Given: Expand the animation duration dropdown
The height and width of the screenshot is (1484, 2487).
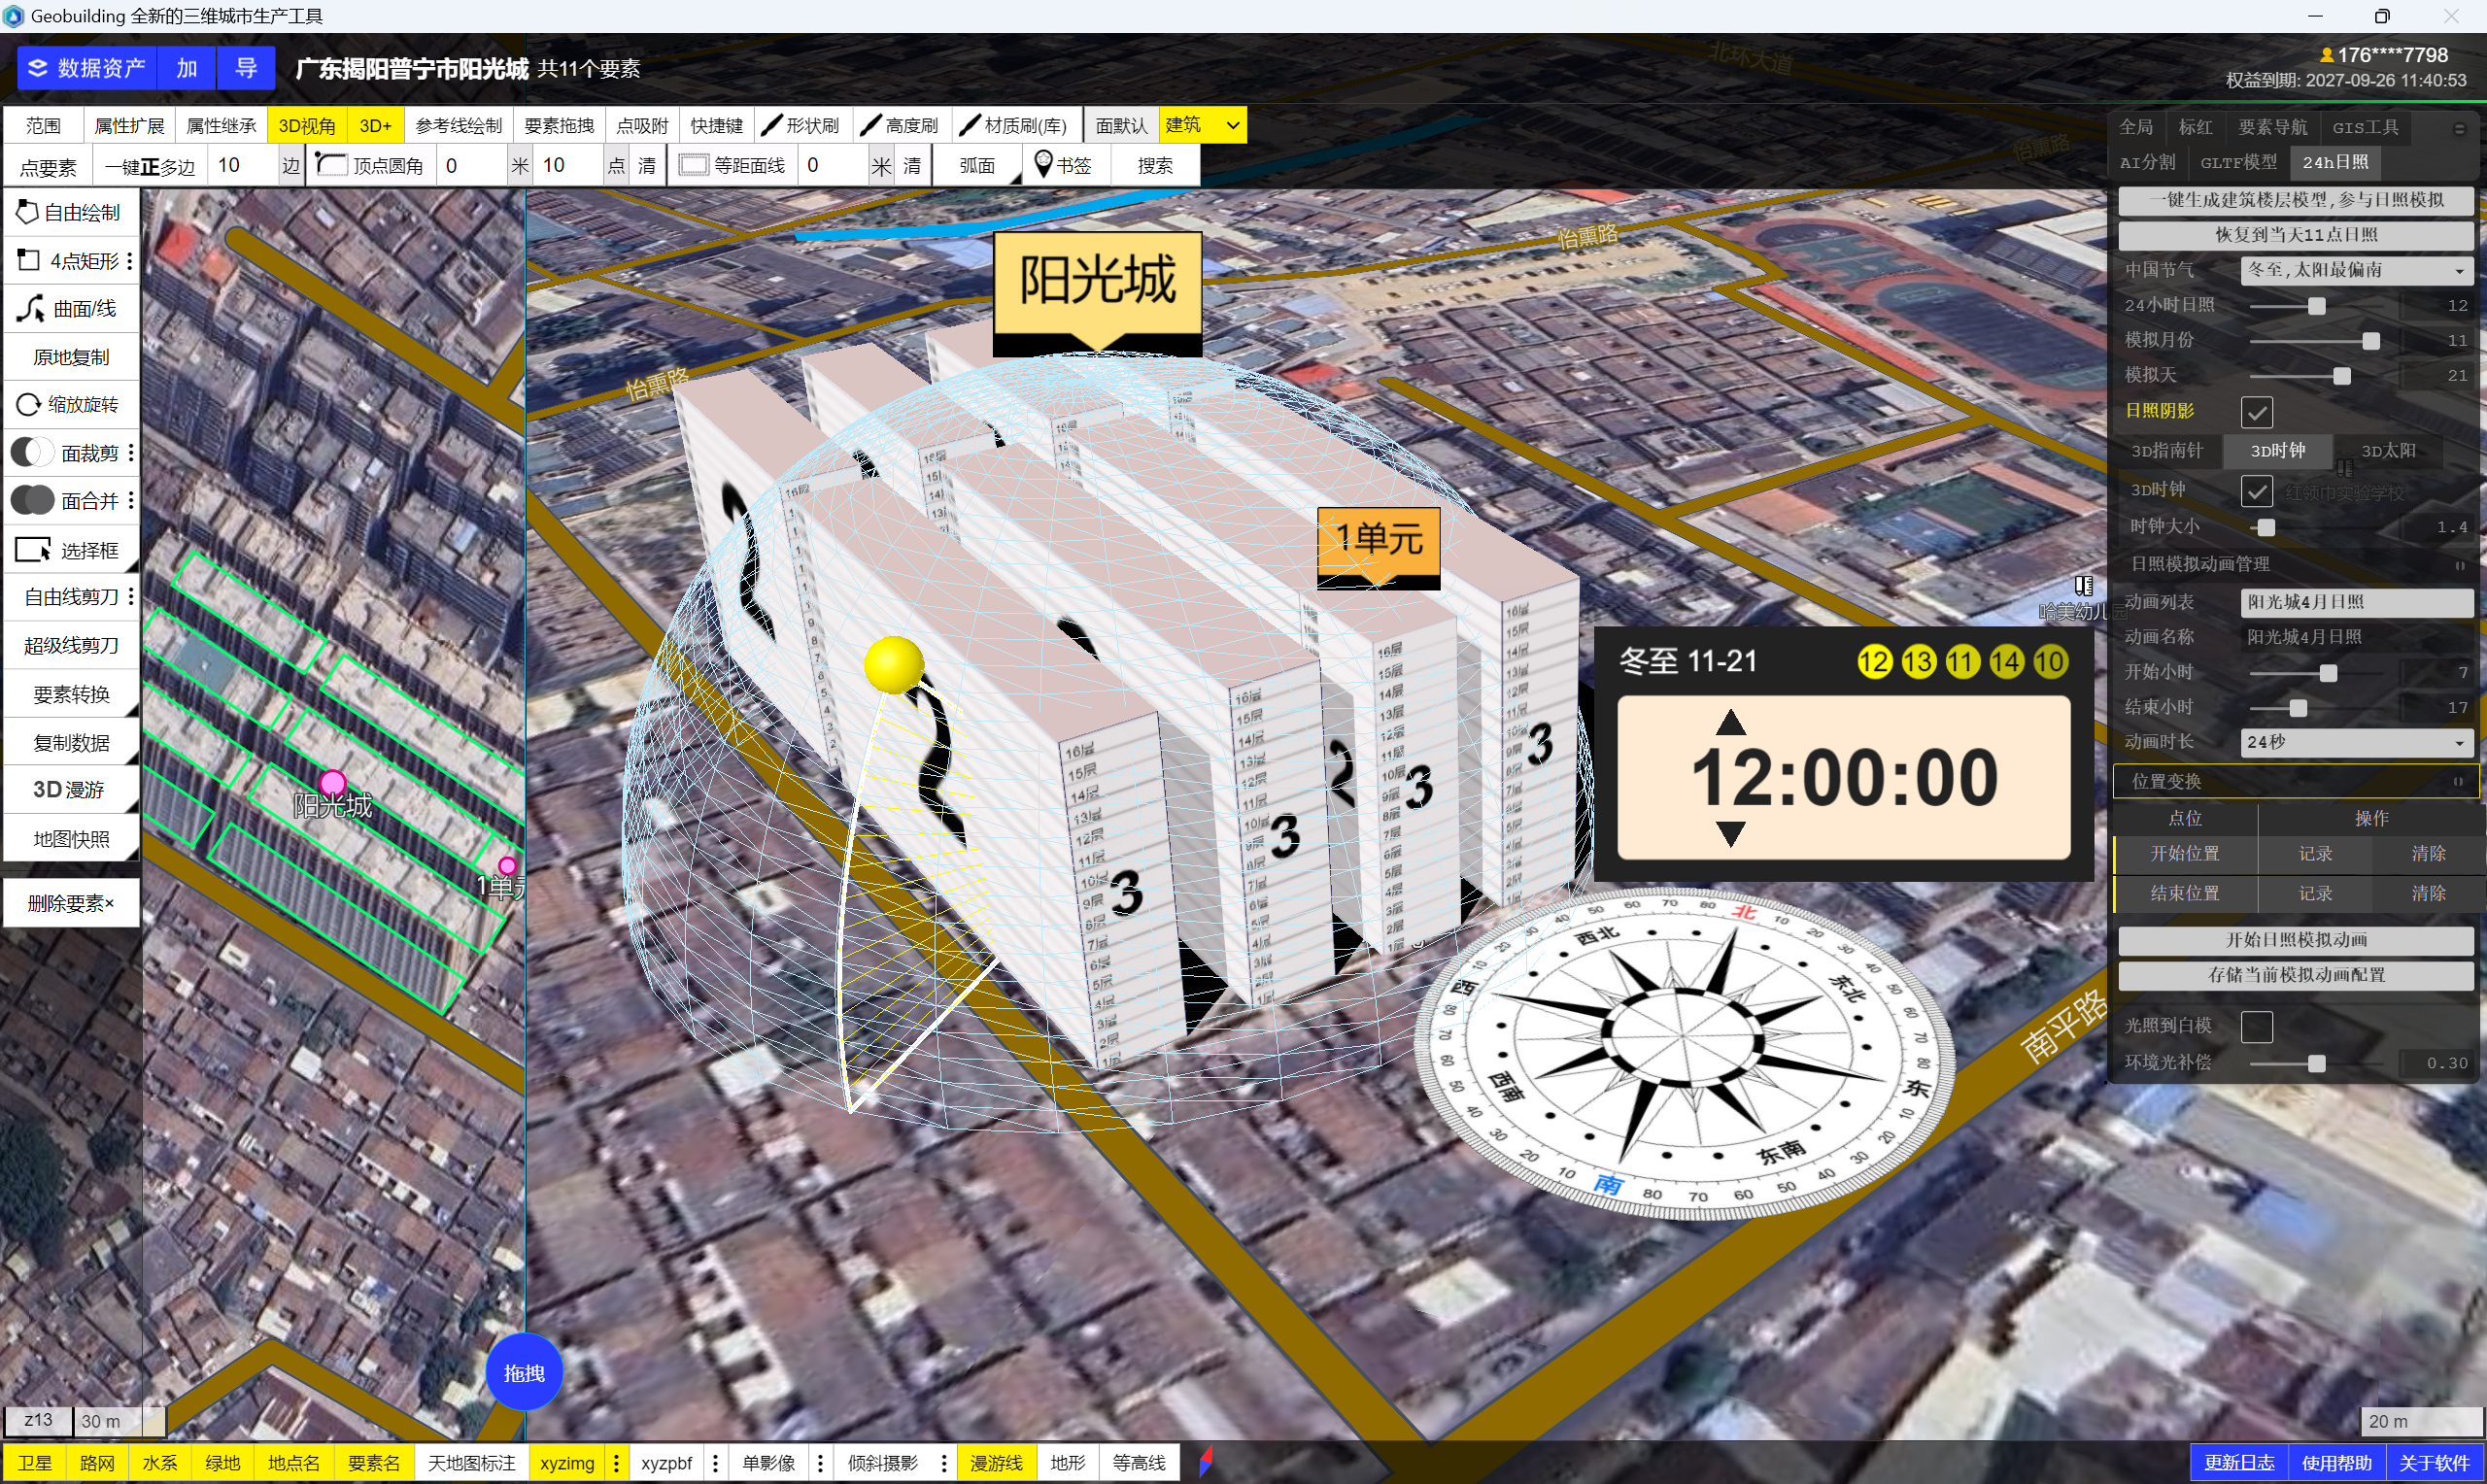Looking at the screenshot, I should [2355, 742].
